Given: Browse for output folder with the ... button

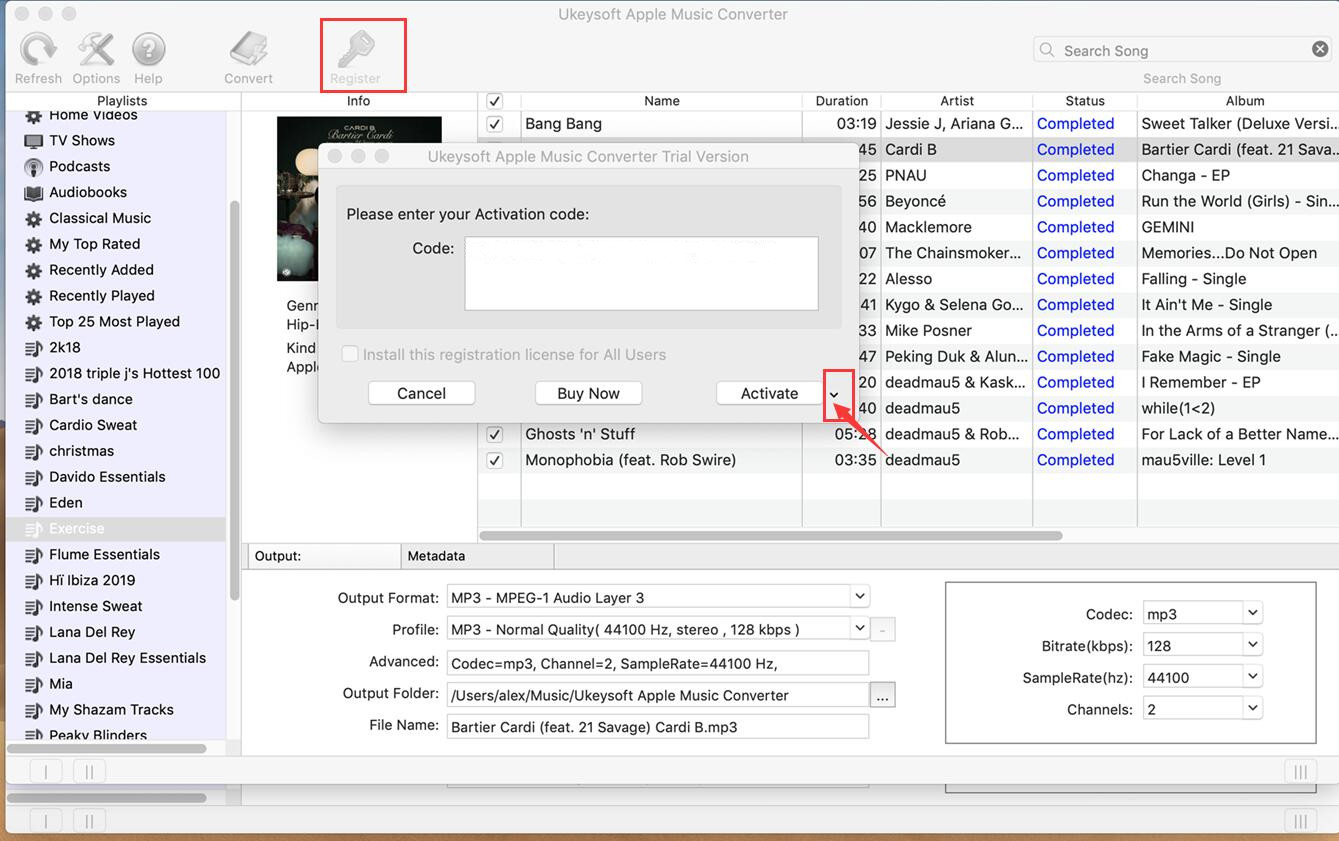Looking at the screenshot, I should tap(882, 695).
